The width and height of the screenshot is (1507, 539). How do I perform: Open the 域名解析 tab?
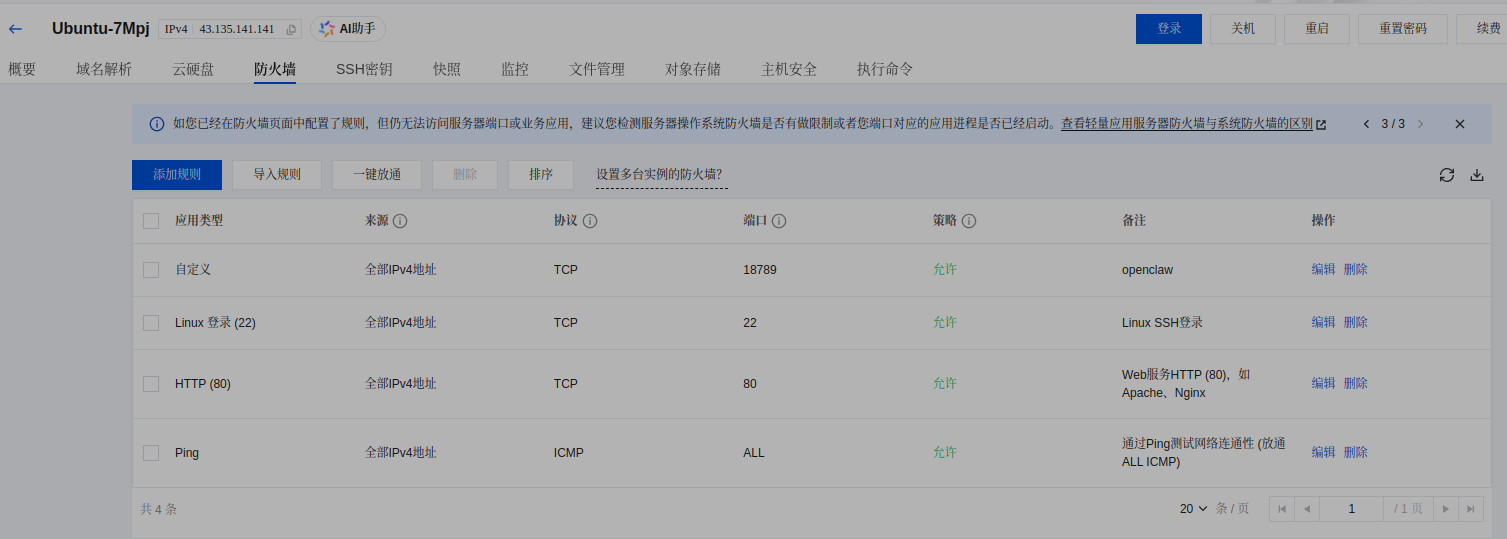click(104, 69)
